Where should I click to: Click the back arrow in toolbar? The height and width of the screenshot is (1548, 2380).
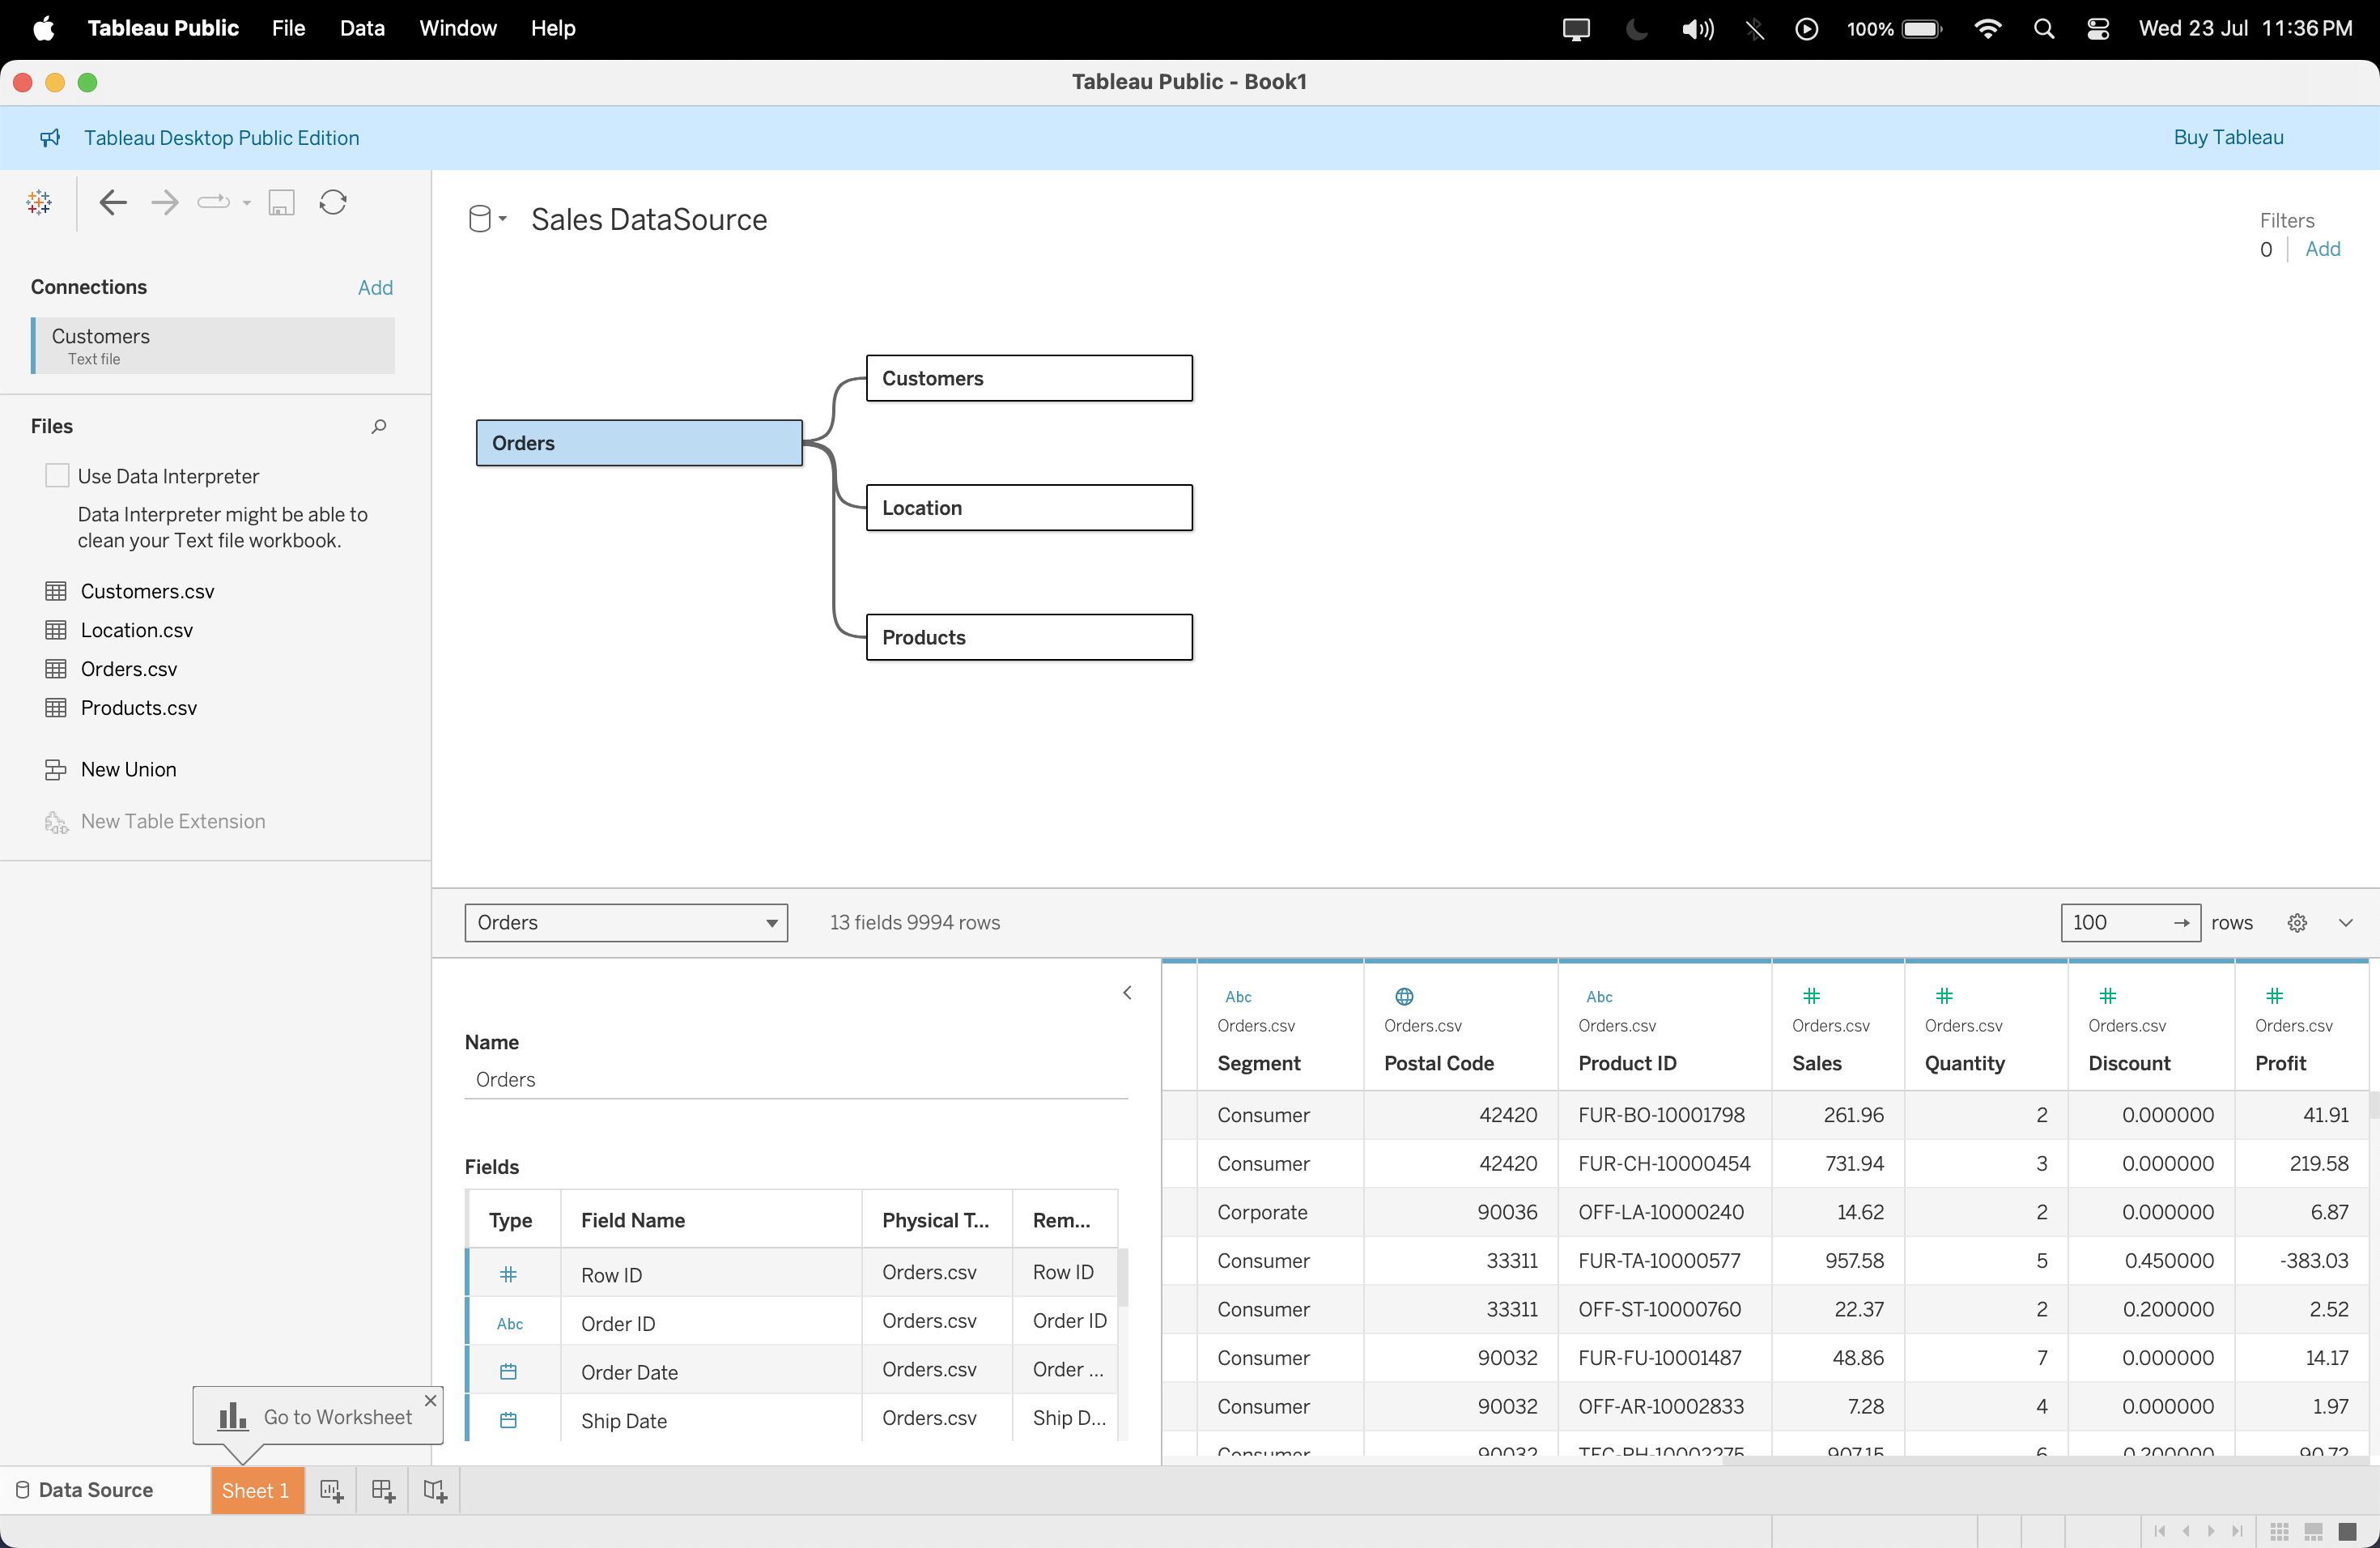(113, 203)
